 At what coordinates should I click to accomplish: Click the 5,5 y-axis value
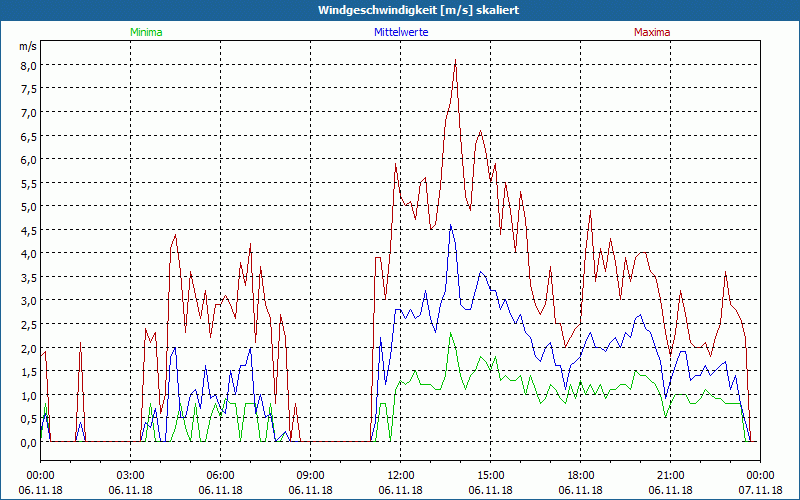29,184
